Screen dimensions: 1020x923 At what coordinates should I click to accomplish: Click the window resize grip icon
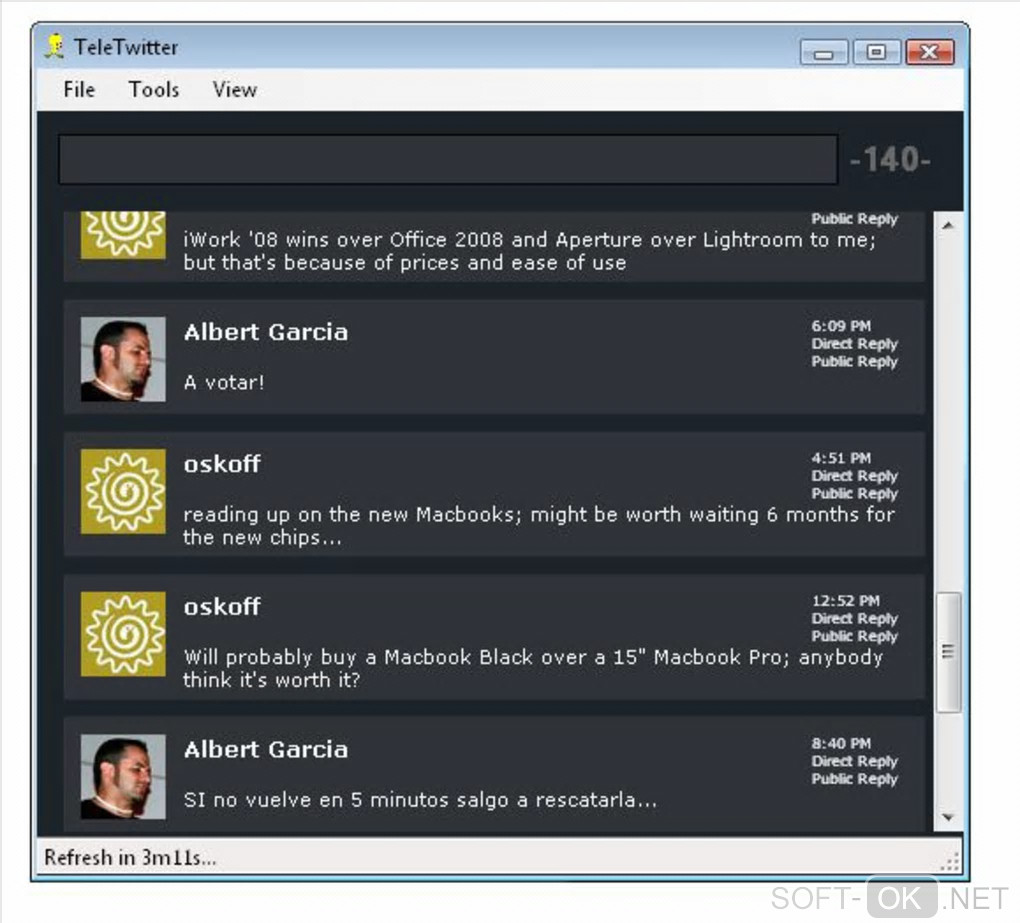[x=950, y=861]
